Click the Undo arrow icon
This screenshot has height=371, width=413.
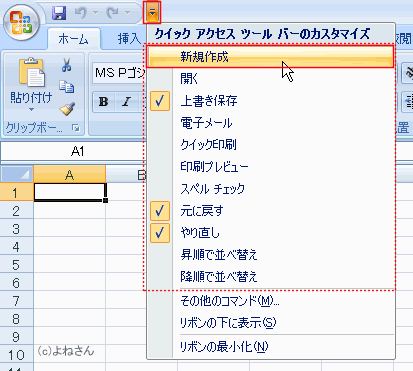tap(80, 13)
